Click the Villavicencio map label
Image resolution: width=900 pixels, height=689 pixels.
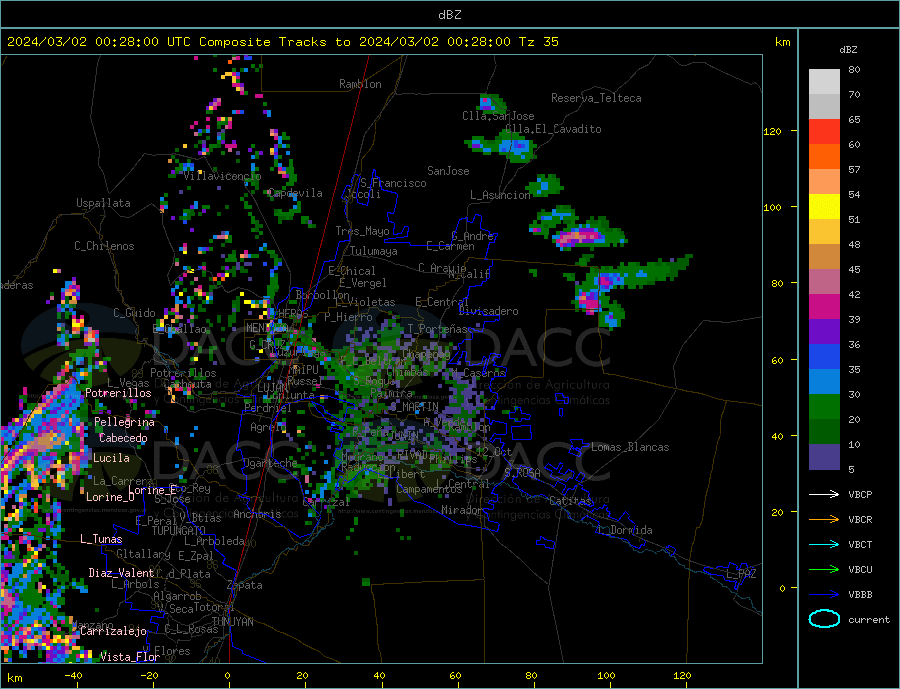tap(222, 176)
